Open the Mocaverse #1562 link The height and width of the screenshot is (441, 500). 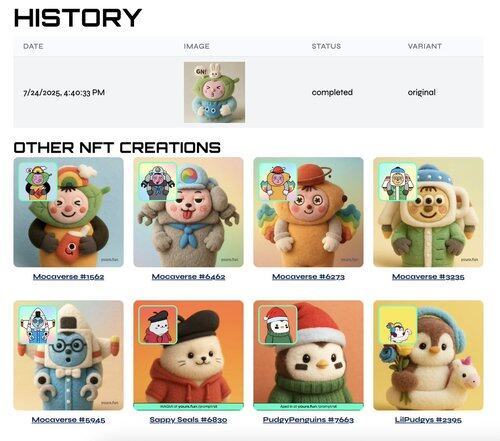[68, 277]
